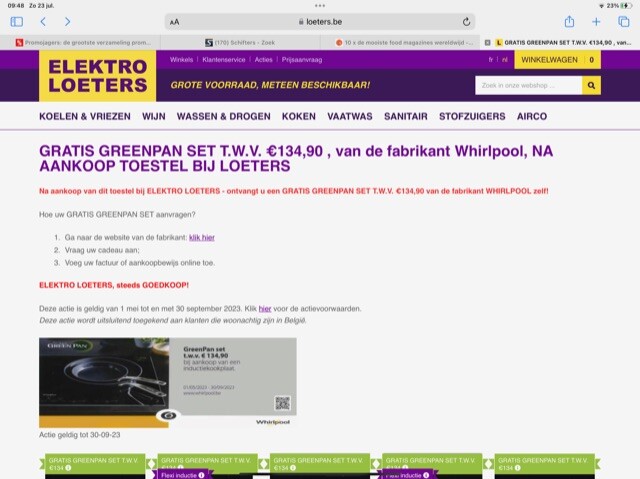Open the Safari sidebar panel
The height and width of the screenshot is (479, 640).
[x=16, y=22]
